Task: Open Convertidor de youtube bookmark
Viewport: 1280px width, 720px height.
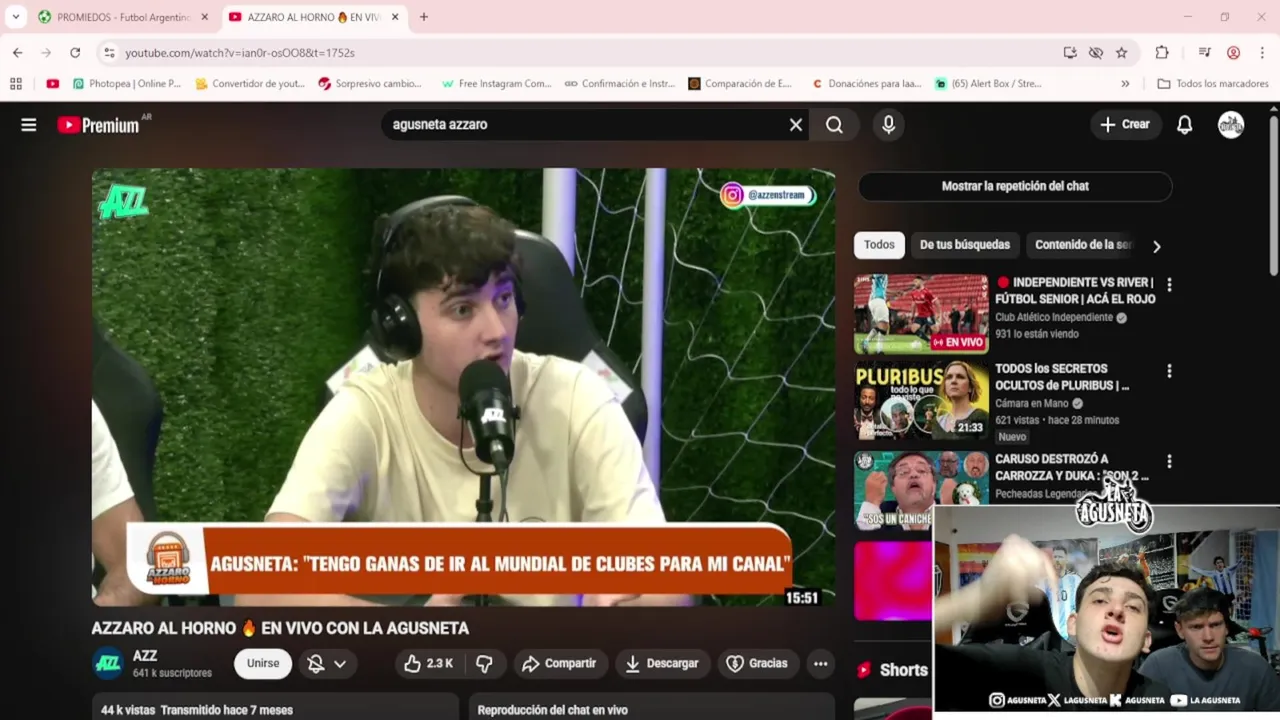Action: [x=250, y=84]
